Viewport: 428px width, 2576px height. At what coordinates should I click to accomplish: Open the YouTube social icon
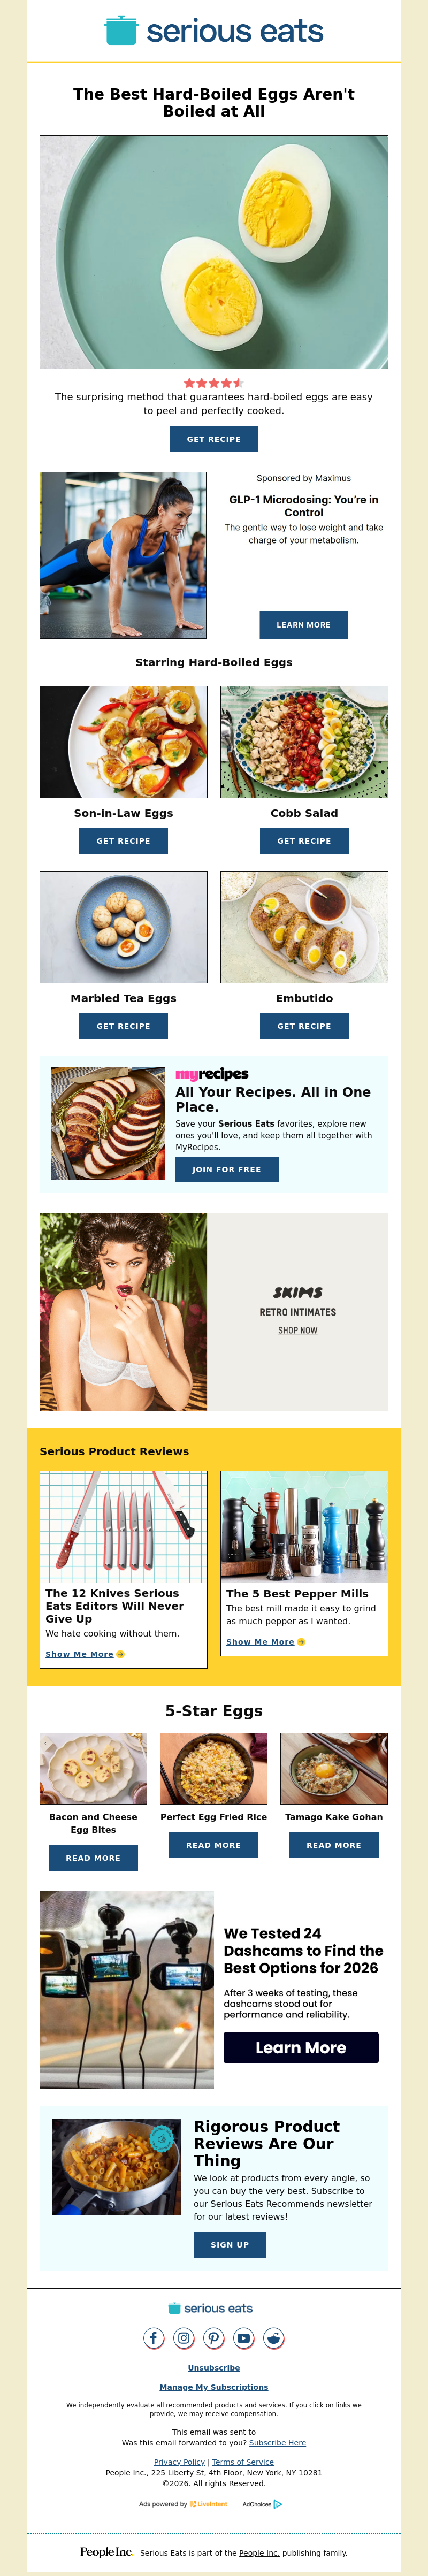coord(244,2338)
